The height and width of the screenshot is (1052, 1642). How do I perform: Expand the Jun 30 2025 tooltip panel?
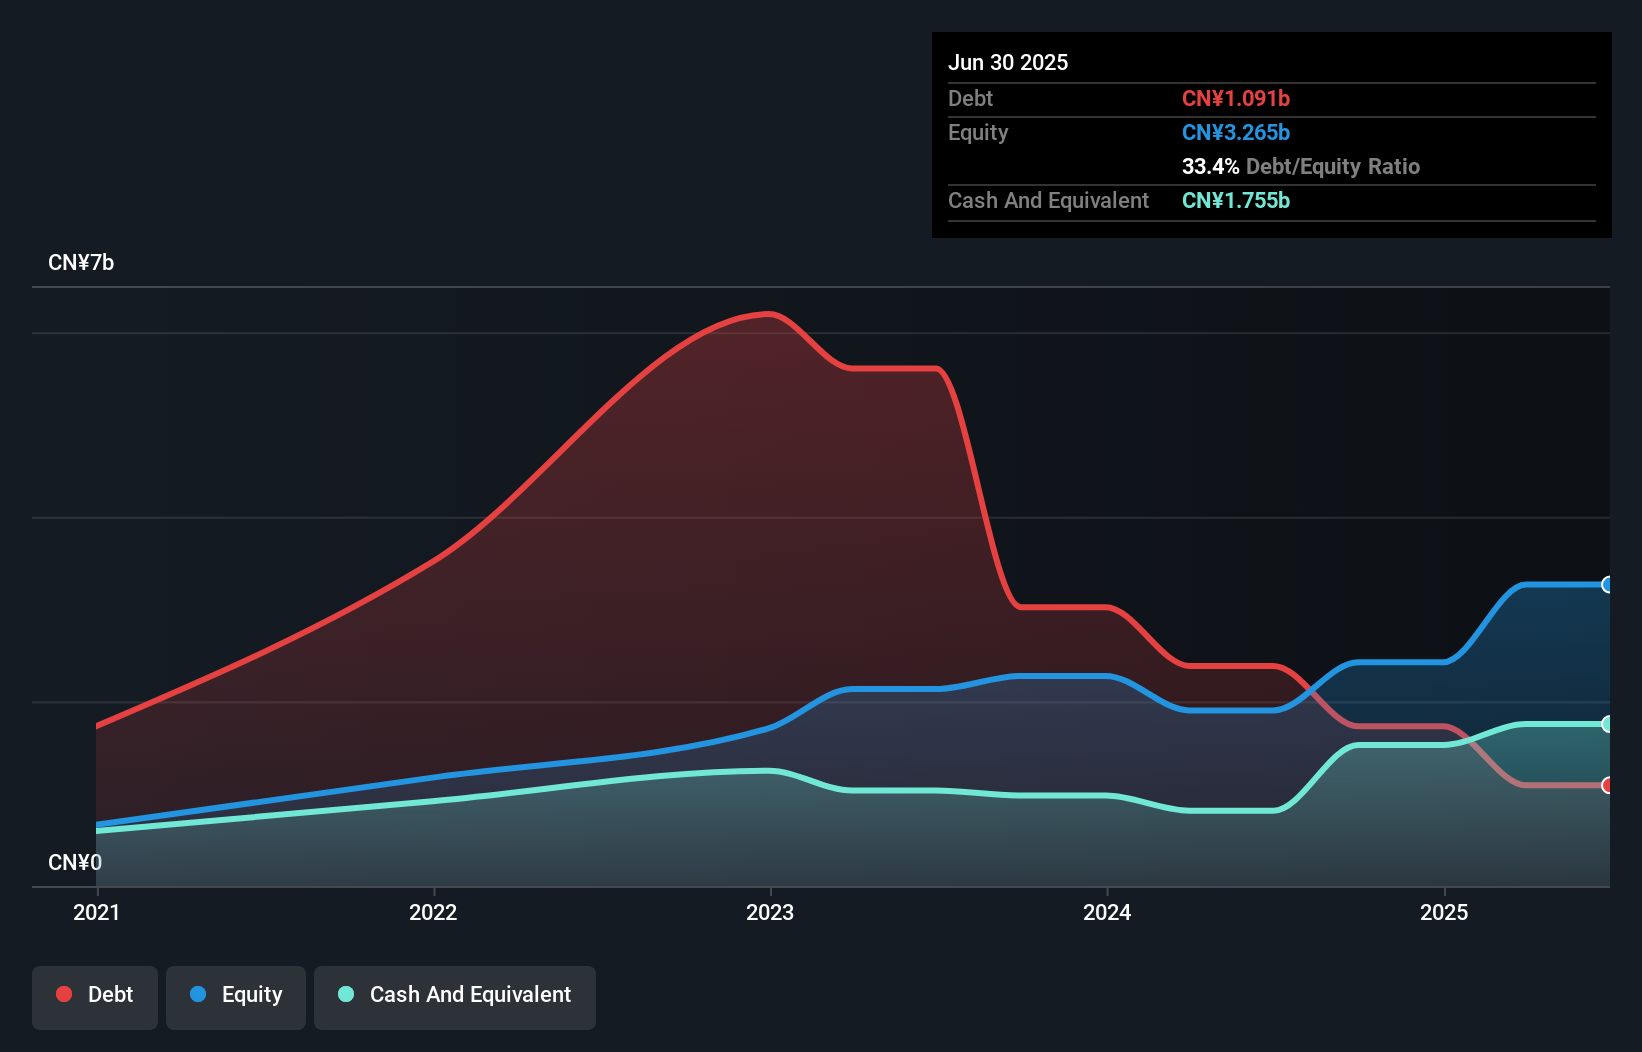pyautogui.click(x=1008, y=62)
